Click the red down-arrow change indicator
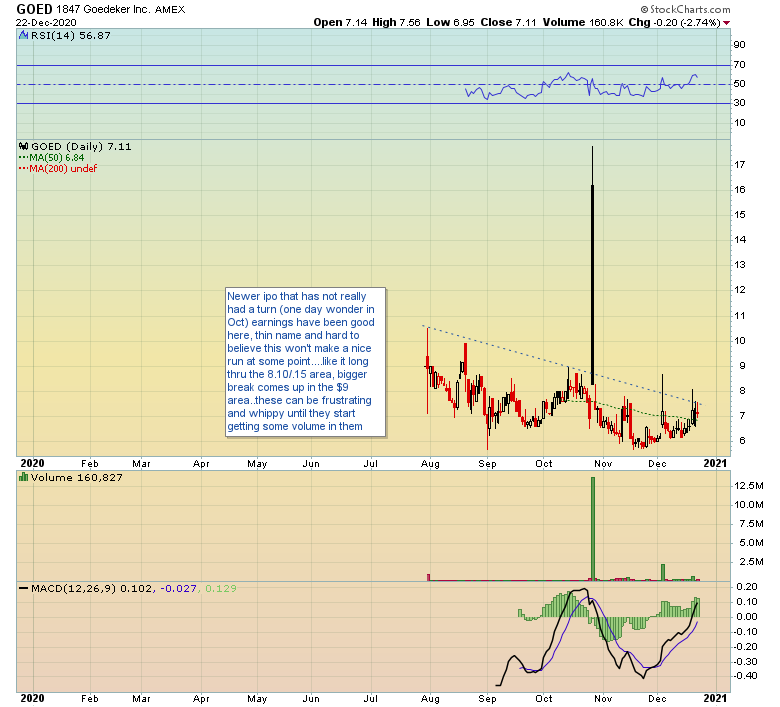The height and width of the screenshot is (707, 780). pyautogui.click(x=726, y=23)
